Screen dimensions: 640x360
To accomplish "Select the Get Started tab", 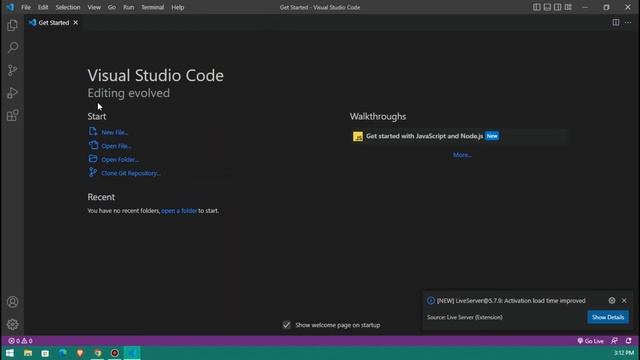I will point(53,23).
